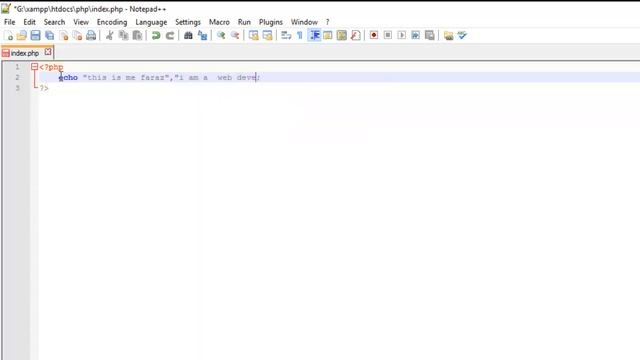Click the Close document toolbar icon

[x=64, y=36]
